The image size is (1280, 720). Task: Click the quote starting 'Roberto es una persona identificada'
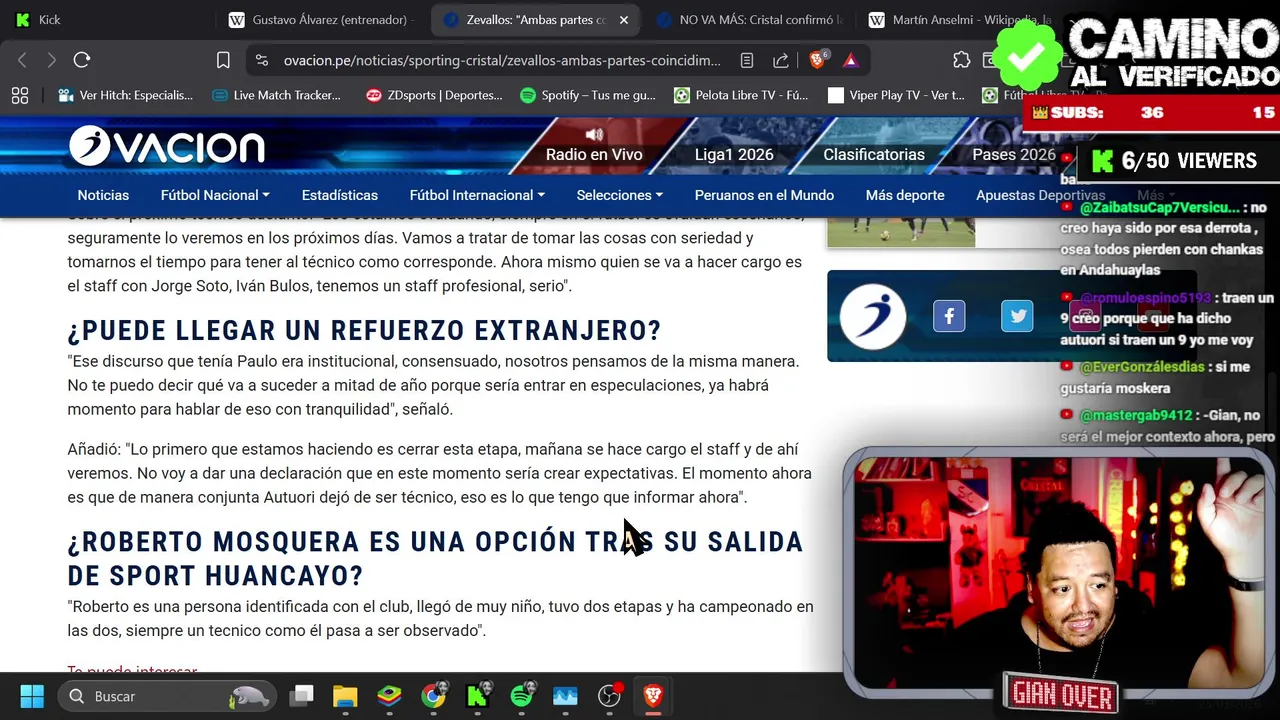coord(440,618)
